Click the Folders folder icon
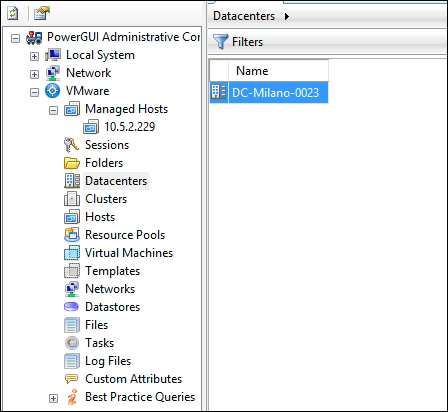This screenshot has height=412, width=448. click(72, 163)
